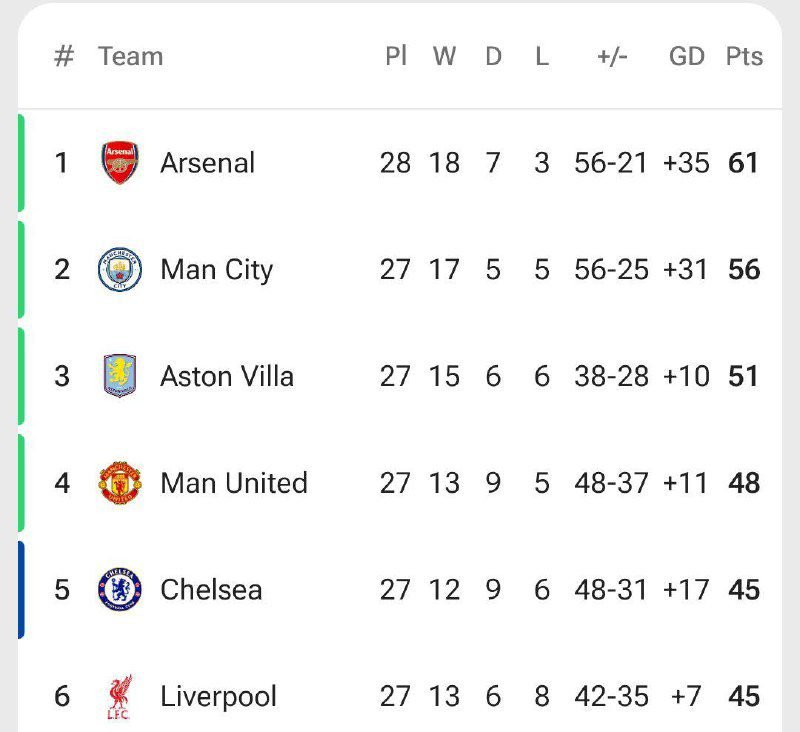The width and height of the screenshot is (800, 732).
Task: Sort standings by GD column header
Action: click(687, 56)
